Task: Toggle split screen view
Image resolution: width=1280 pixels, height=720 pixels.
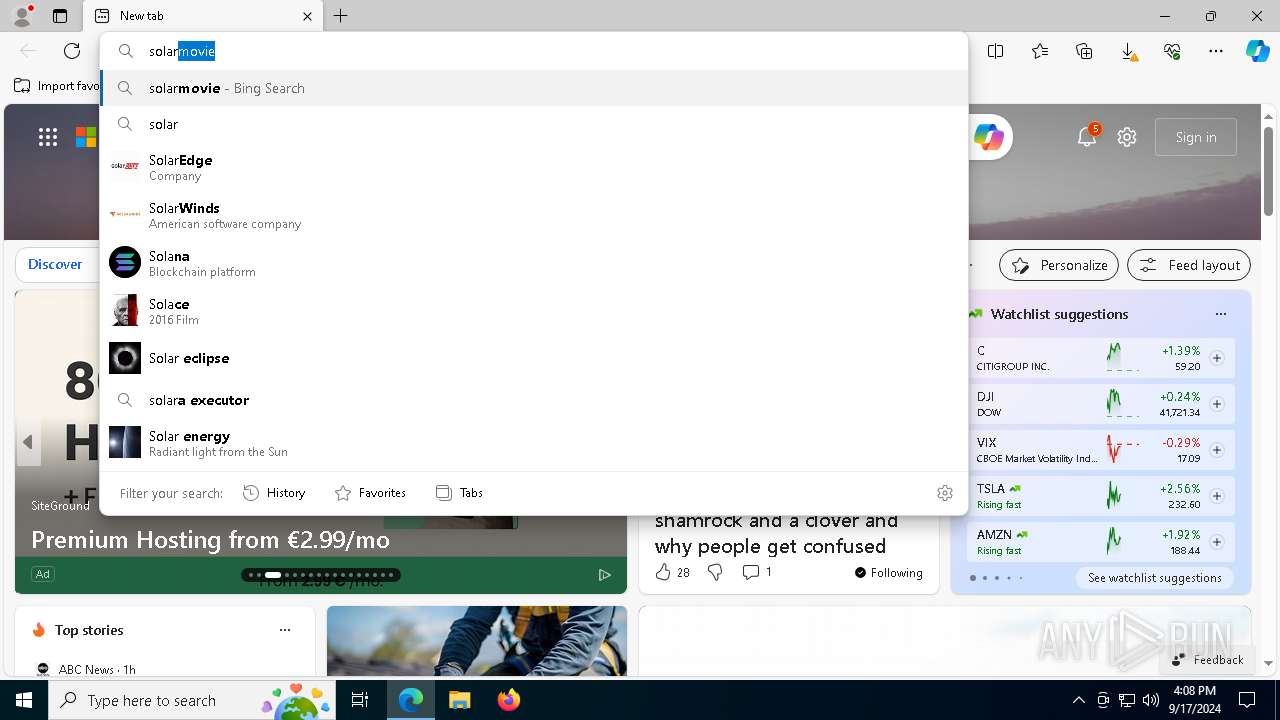Action: click(x=996, y=51)
